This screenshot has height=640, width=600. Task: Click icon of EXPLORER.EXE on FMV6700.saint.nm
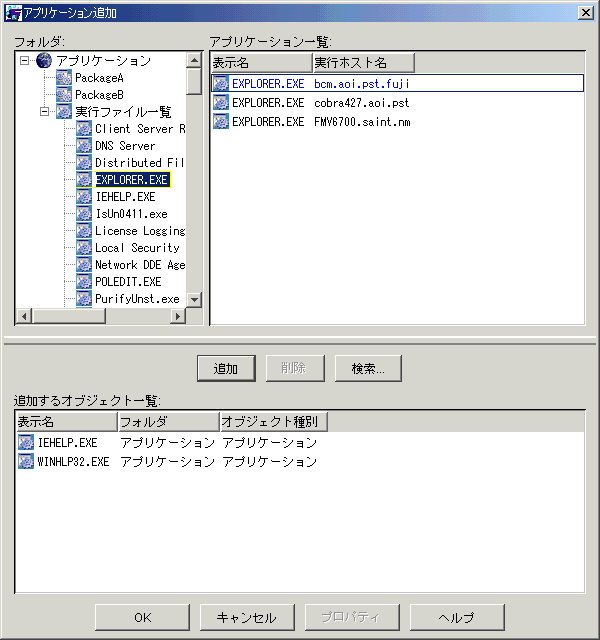221,122
